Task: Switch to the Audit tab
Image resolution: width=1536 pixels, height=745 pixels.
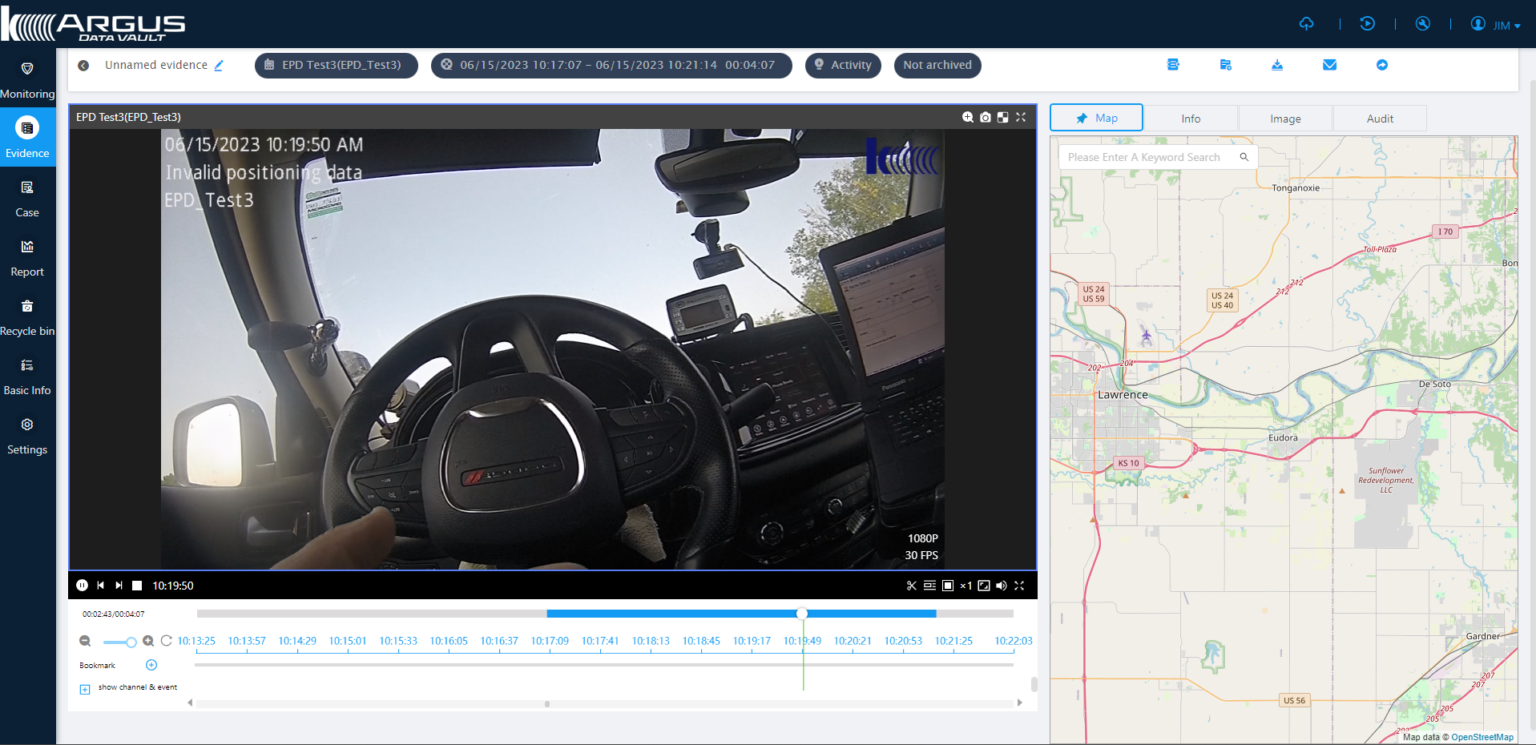Action: (1379, 118)
